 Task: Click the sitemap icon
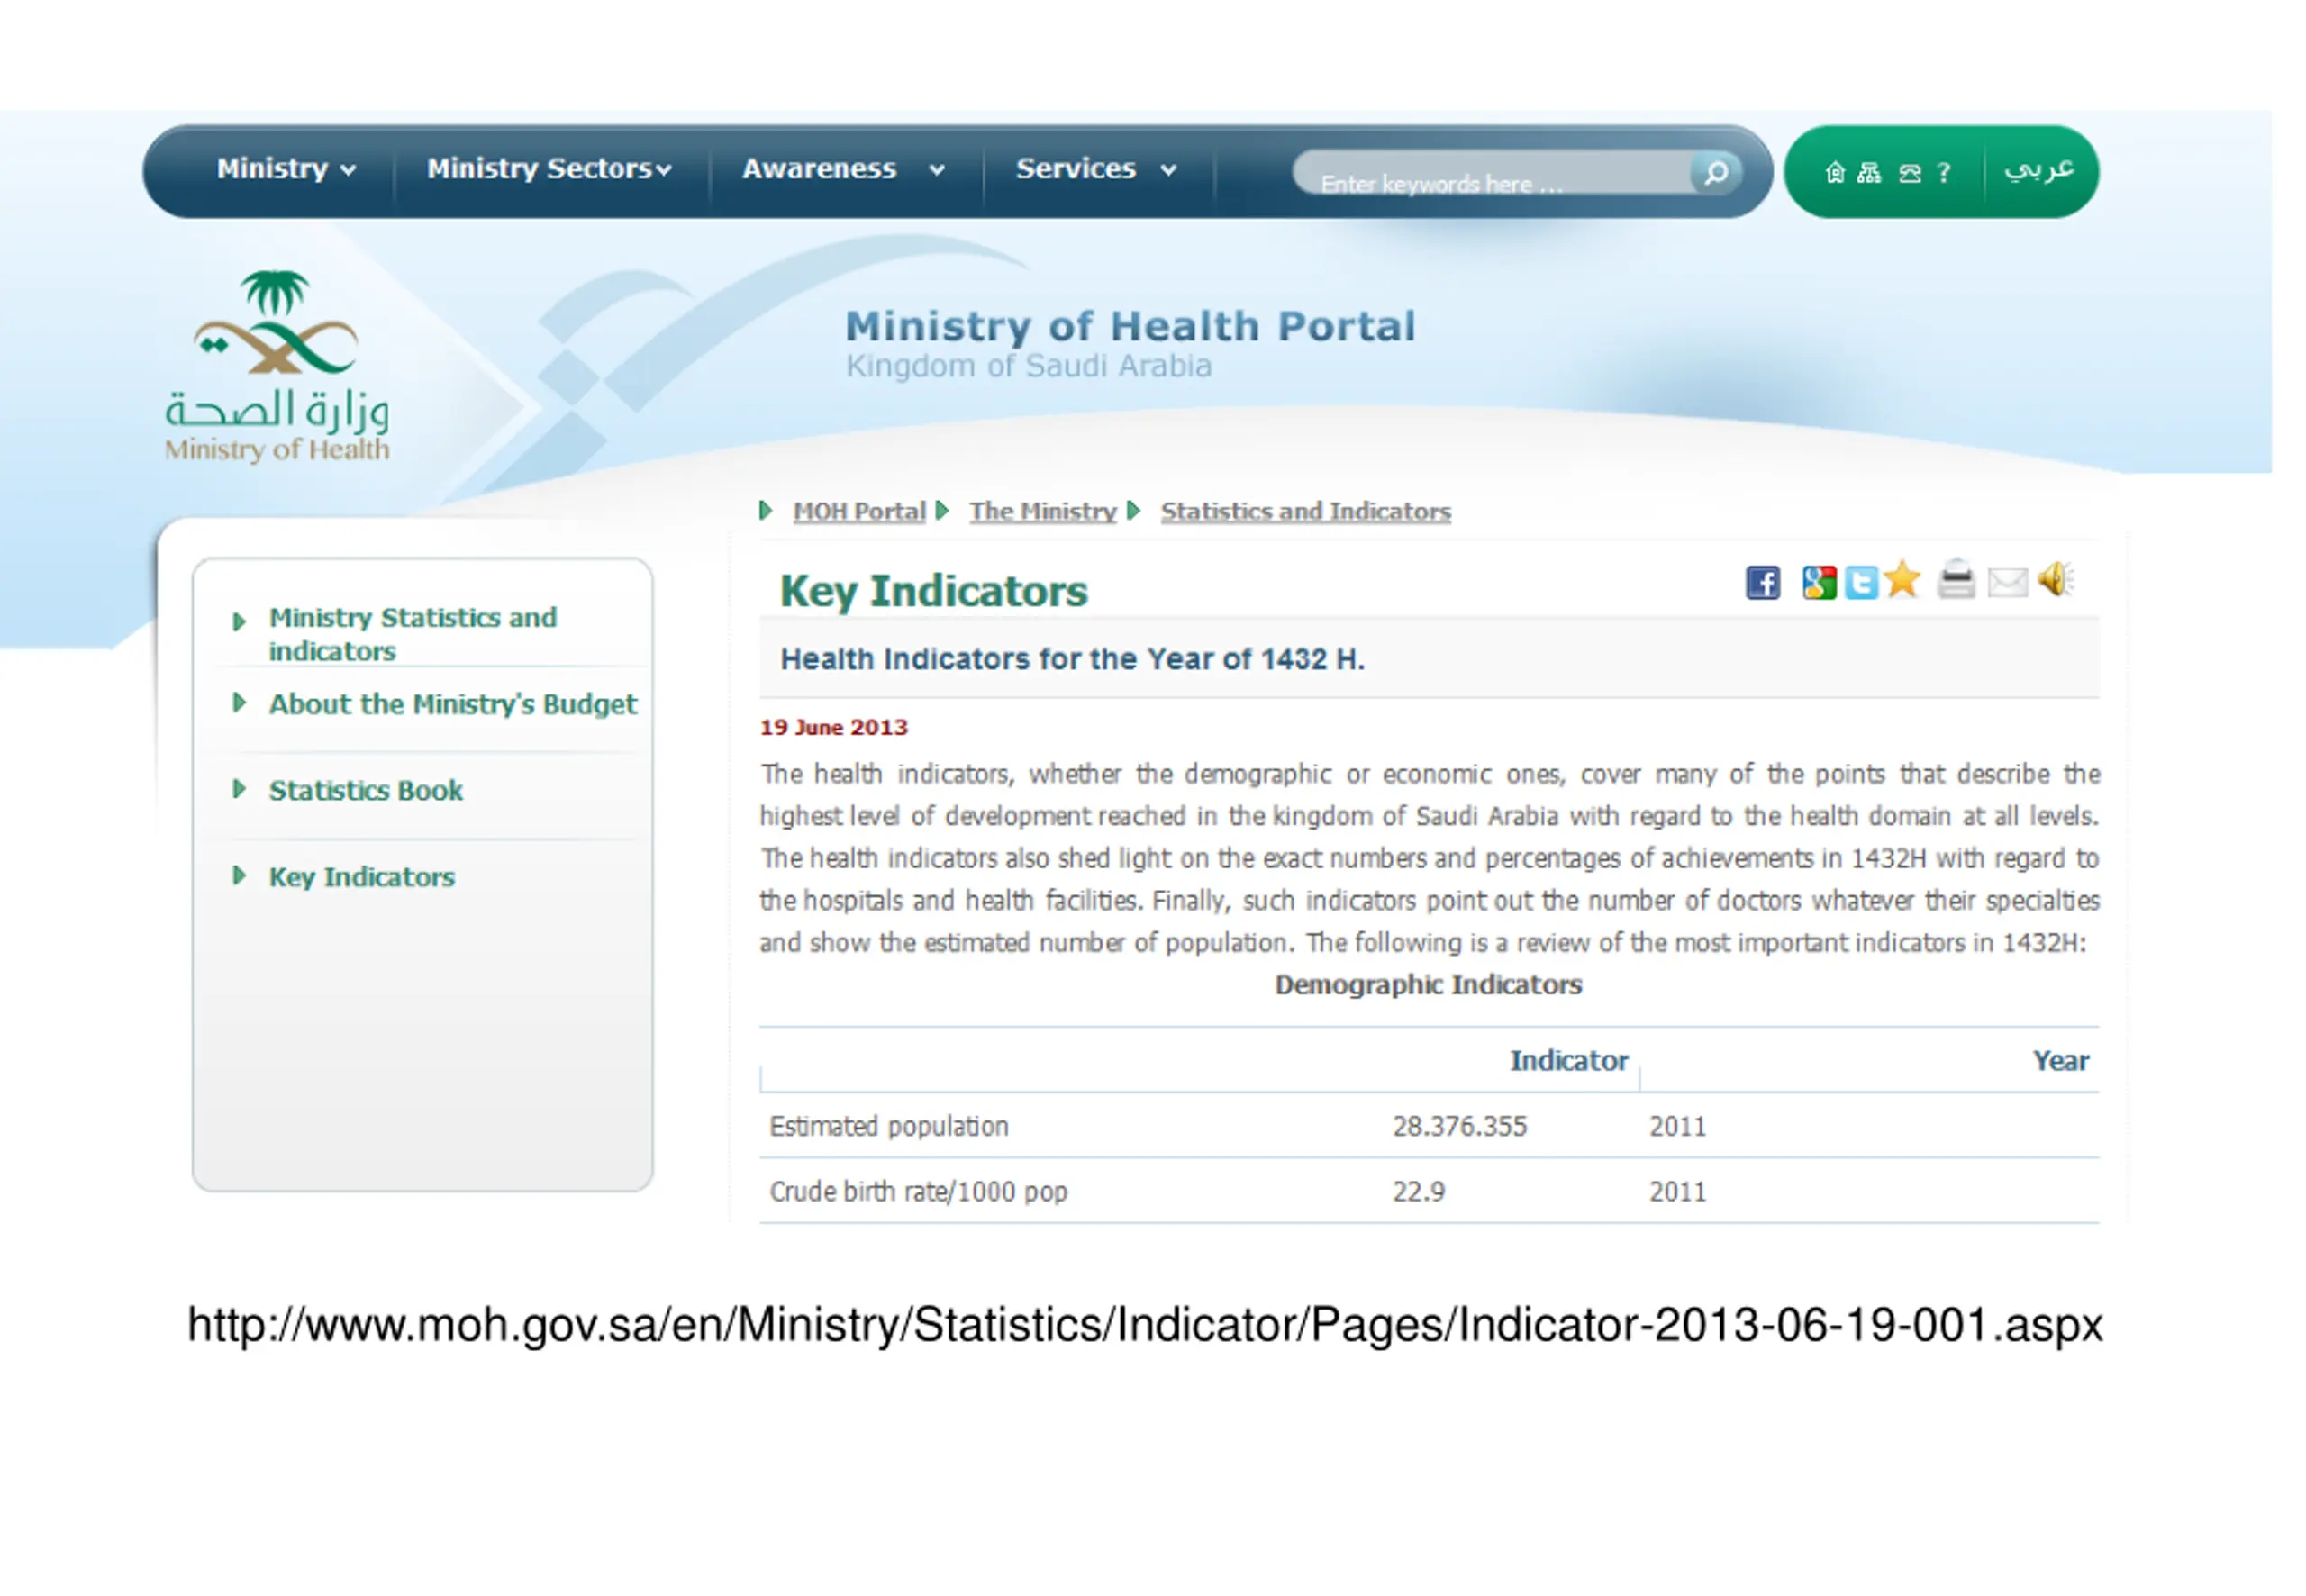1868,173
